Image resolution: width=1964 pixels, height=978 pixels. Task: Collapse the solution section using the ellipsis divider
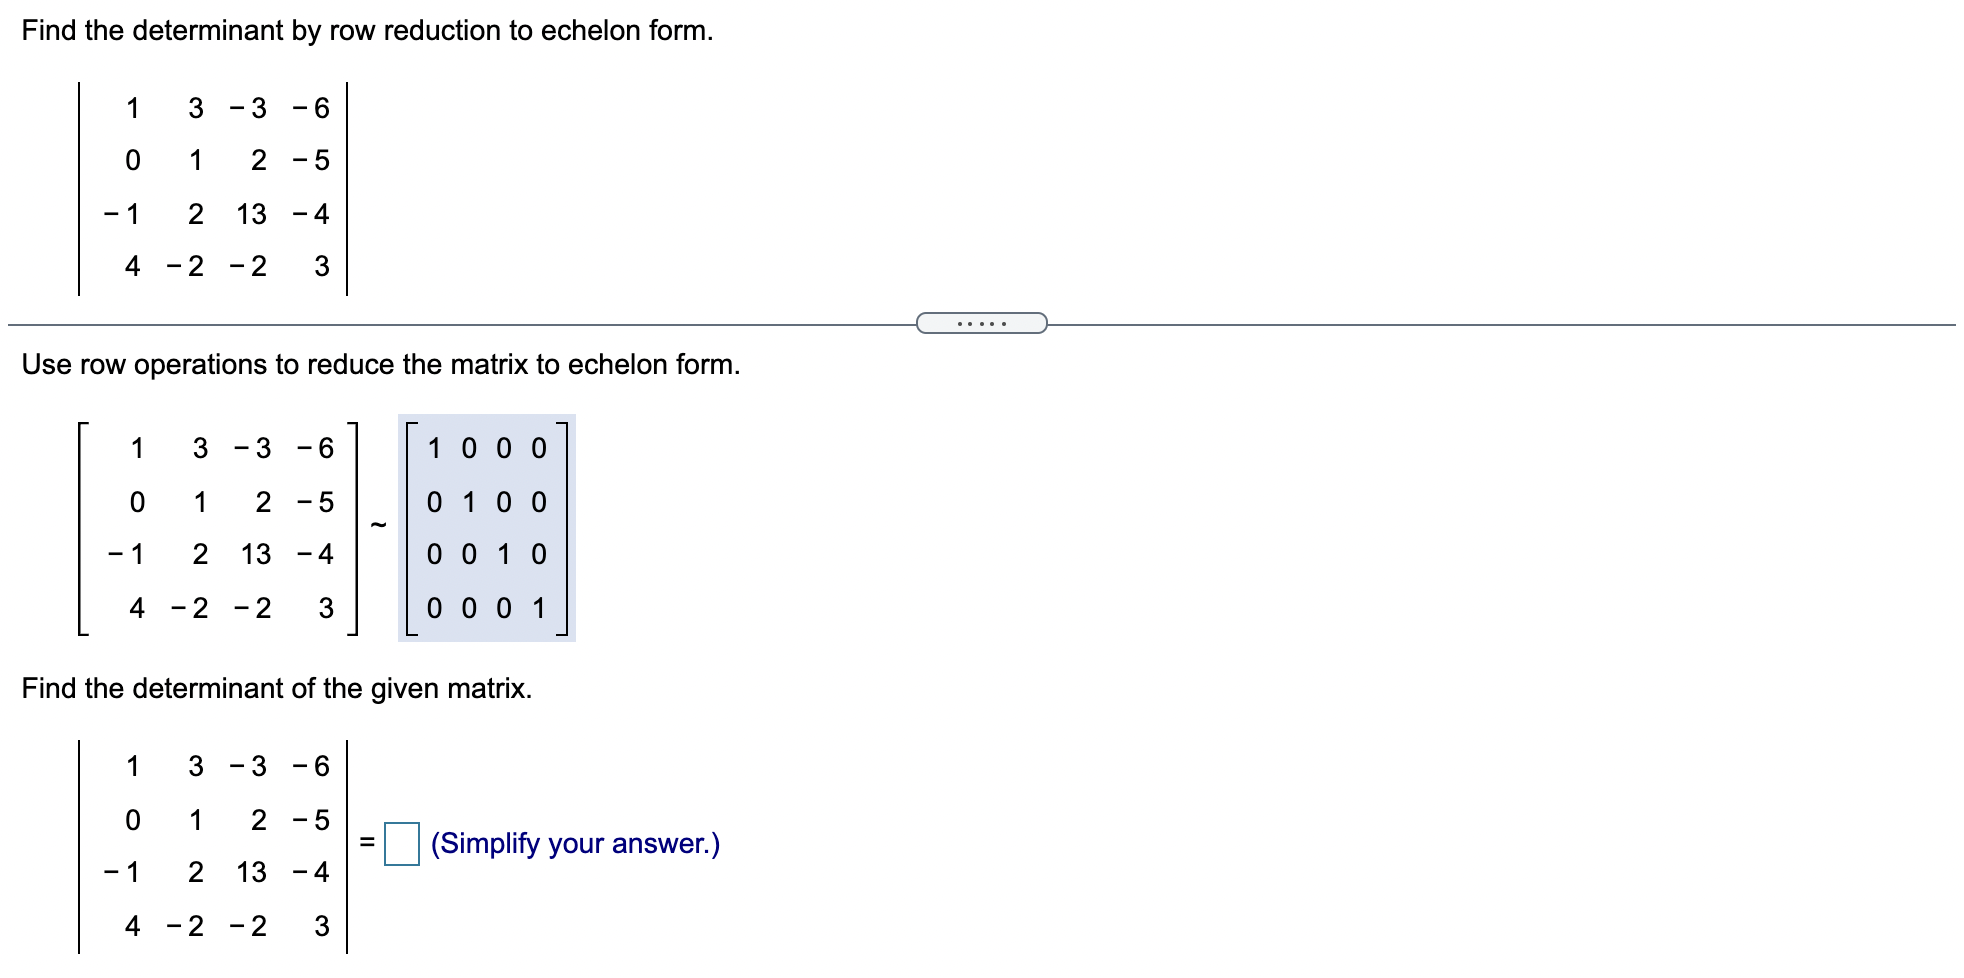pos(981,322)
